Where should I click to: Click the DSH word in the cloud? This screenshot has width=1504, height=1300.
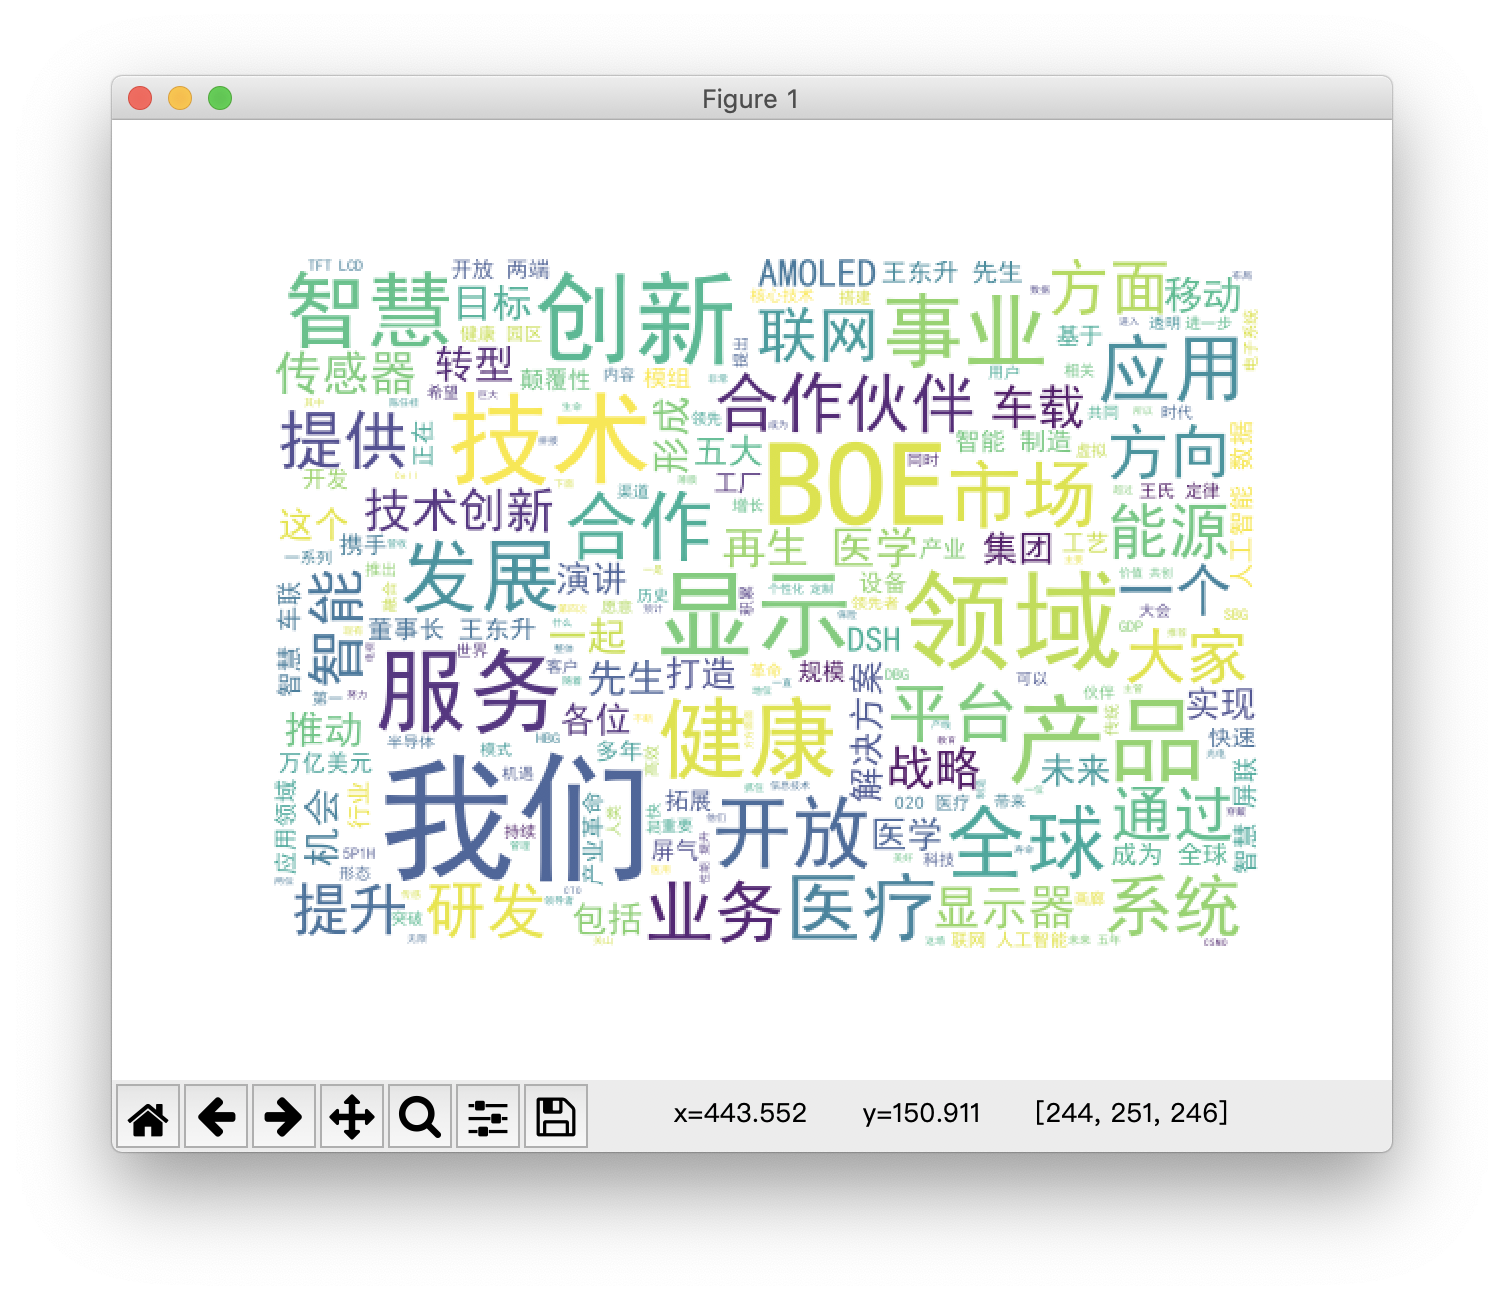[874, 640]
